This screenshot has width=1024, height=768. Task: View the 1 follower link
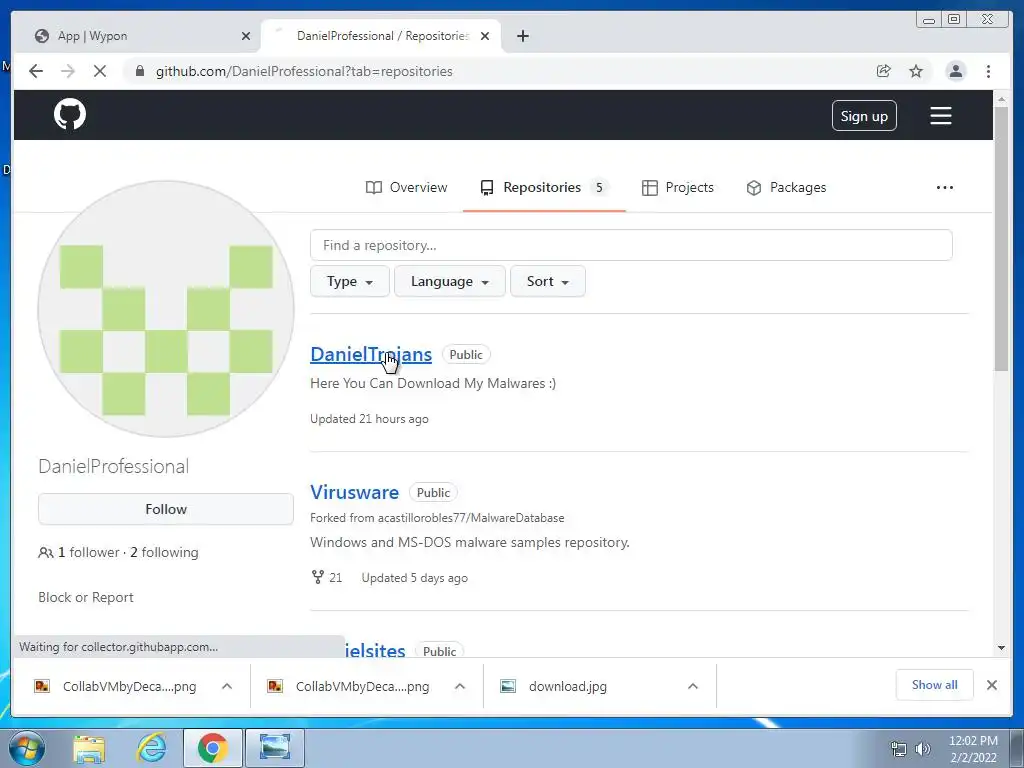[89, 552]
